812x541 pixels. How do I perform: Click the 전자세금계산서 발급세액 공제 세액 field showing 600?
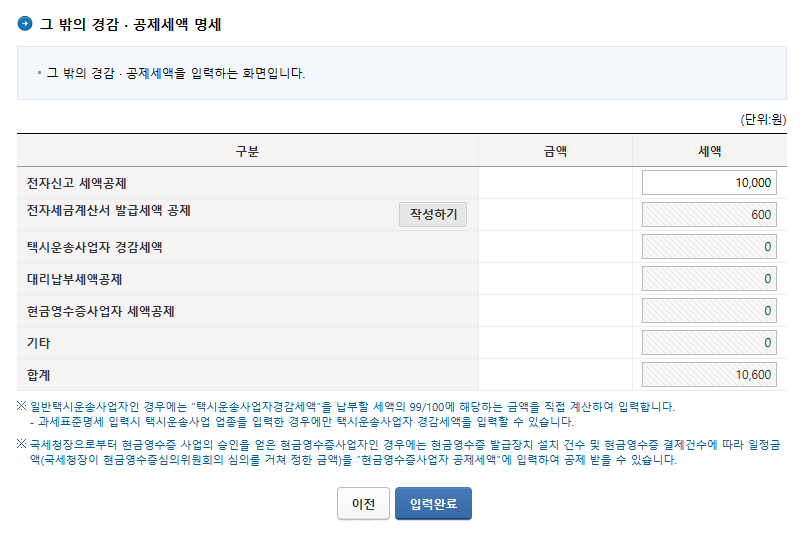[709, 215]
